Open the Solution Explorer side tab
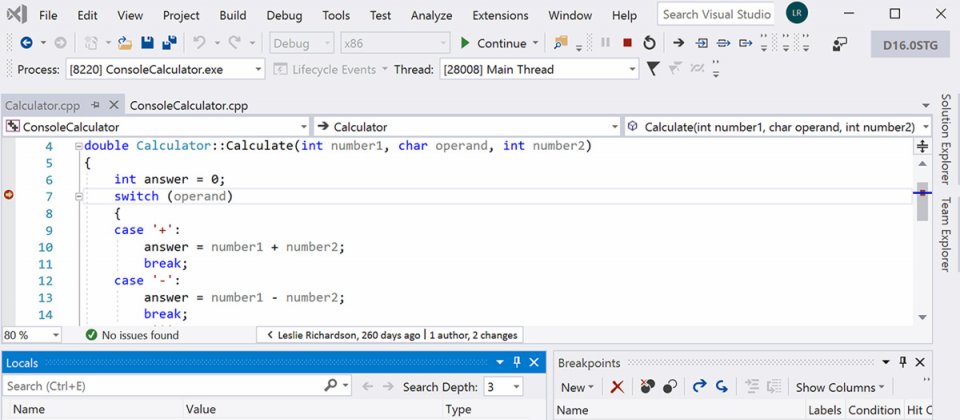This screenshot has width=960, height=420. point(945,139)
